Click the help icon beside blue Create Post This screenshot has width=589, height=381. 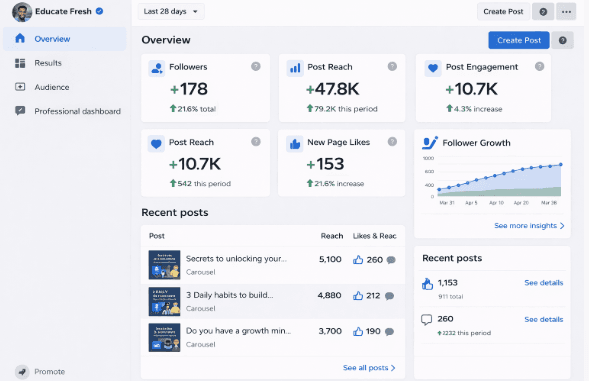pos(562,40)
